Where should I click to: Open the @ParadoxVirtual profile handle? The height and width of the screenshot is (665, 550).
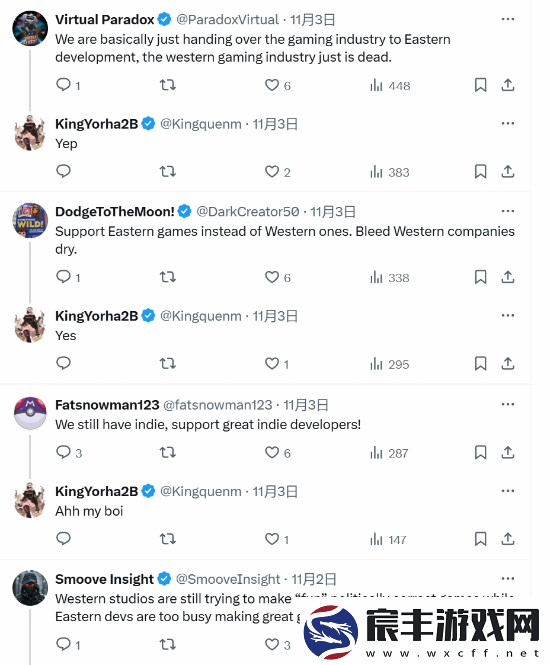pos(227,20)
